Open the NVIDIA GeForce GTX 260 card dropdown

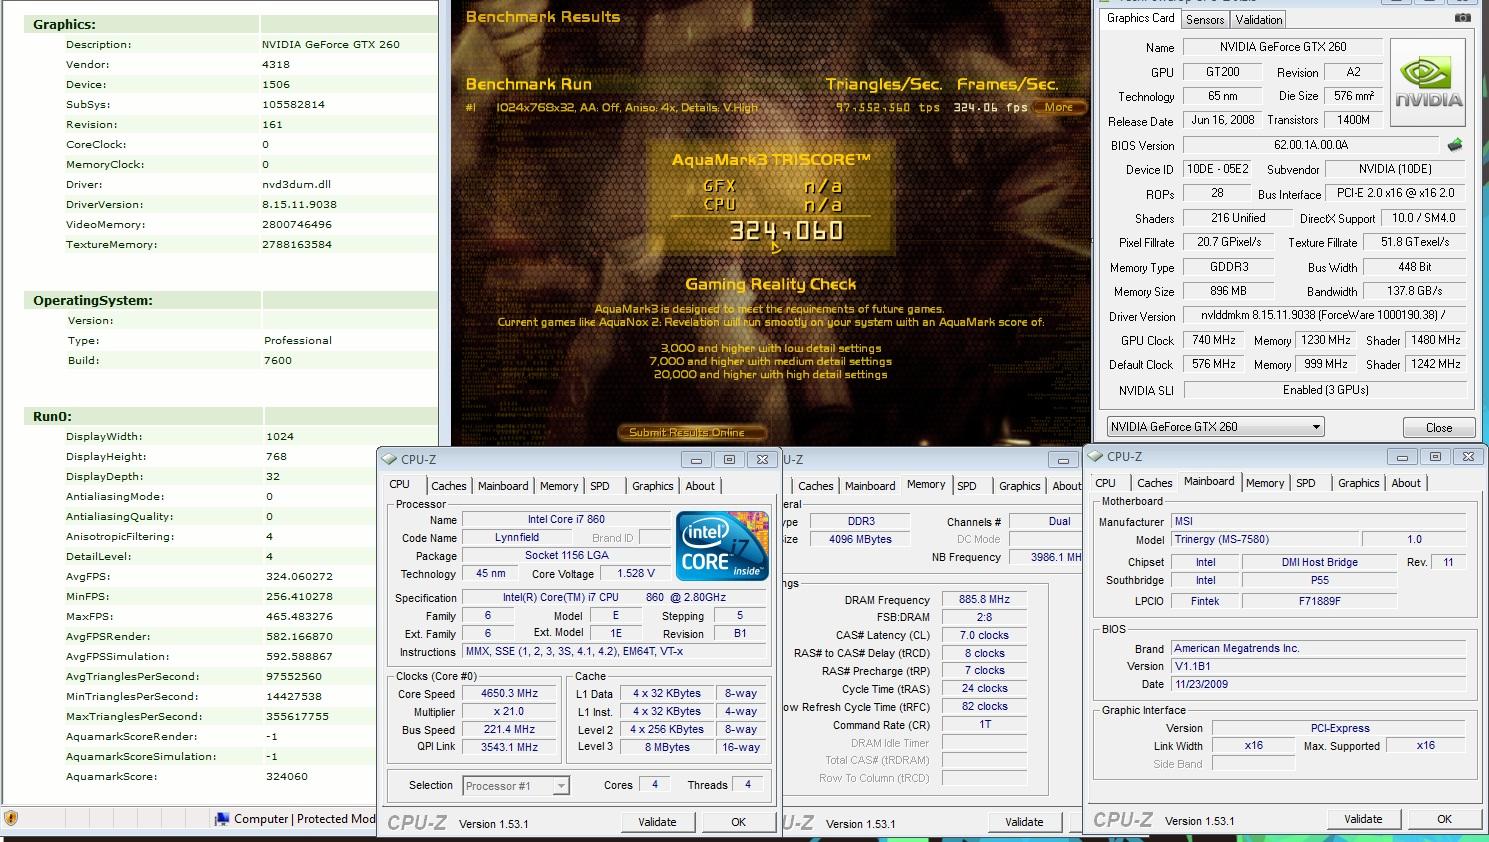tap(1215, 427)
